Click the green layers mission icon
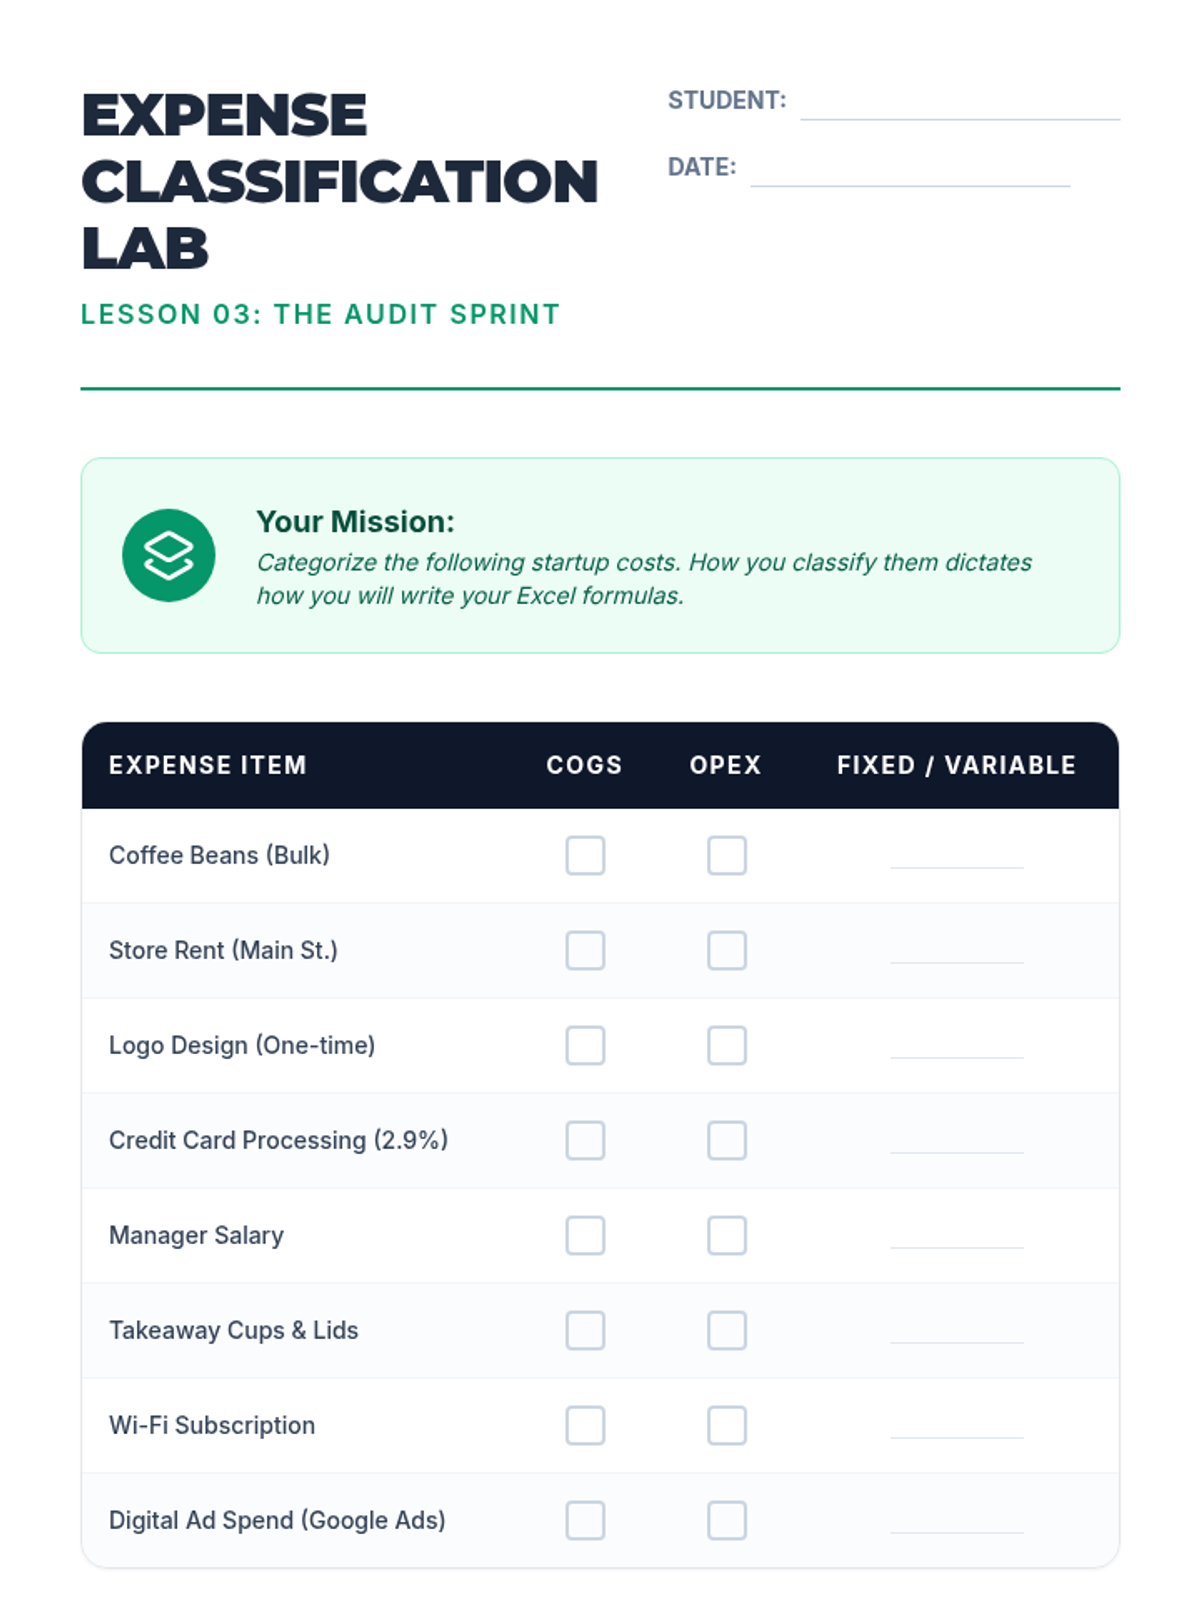The image size is (1200, 1600). [x=168, y=555]
